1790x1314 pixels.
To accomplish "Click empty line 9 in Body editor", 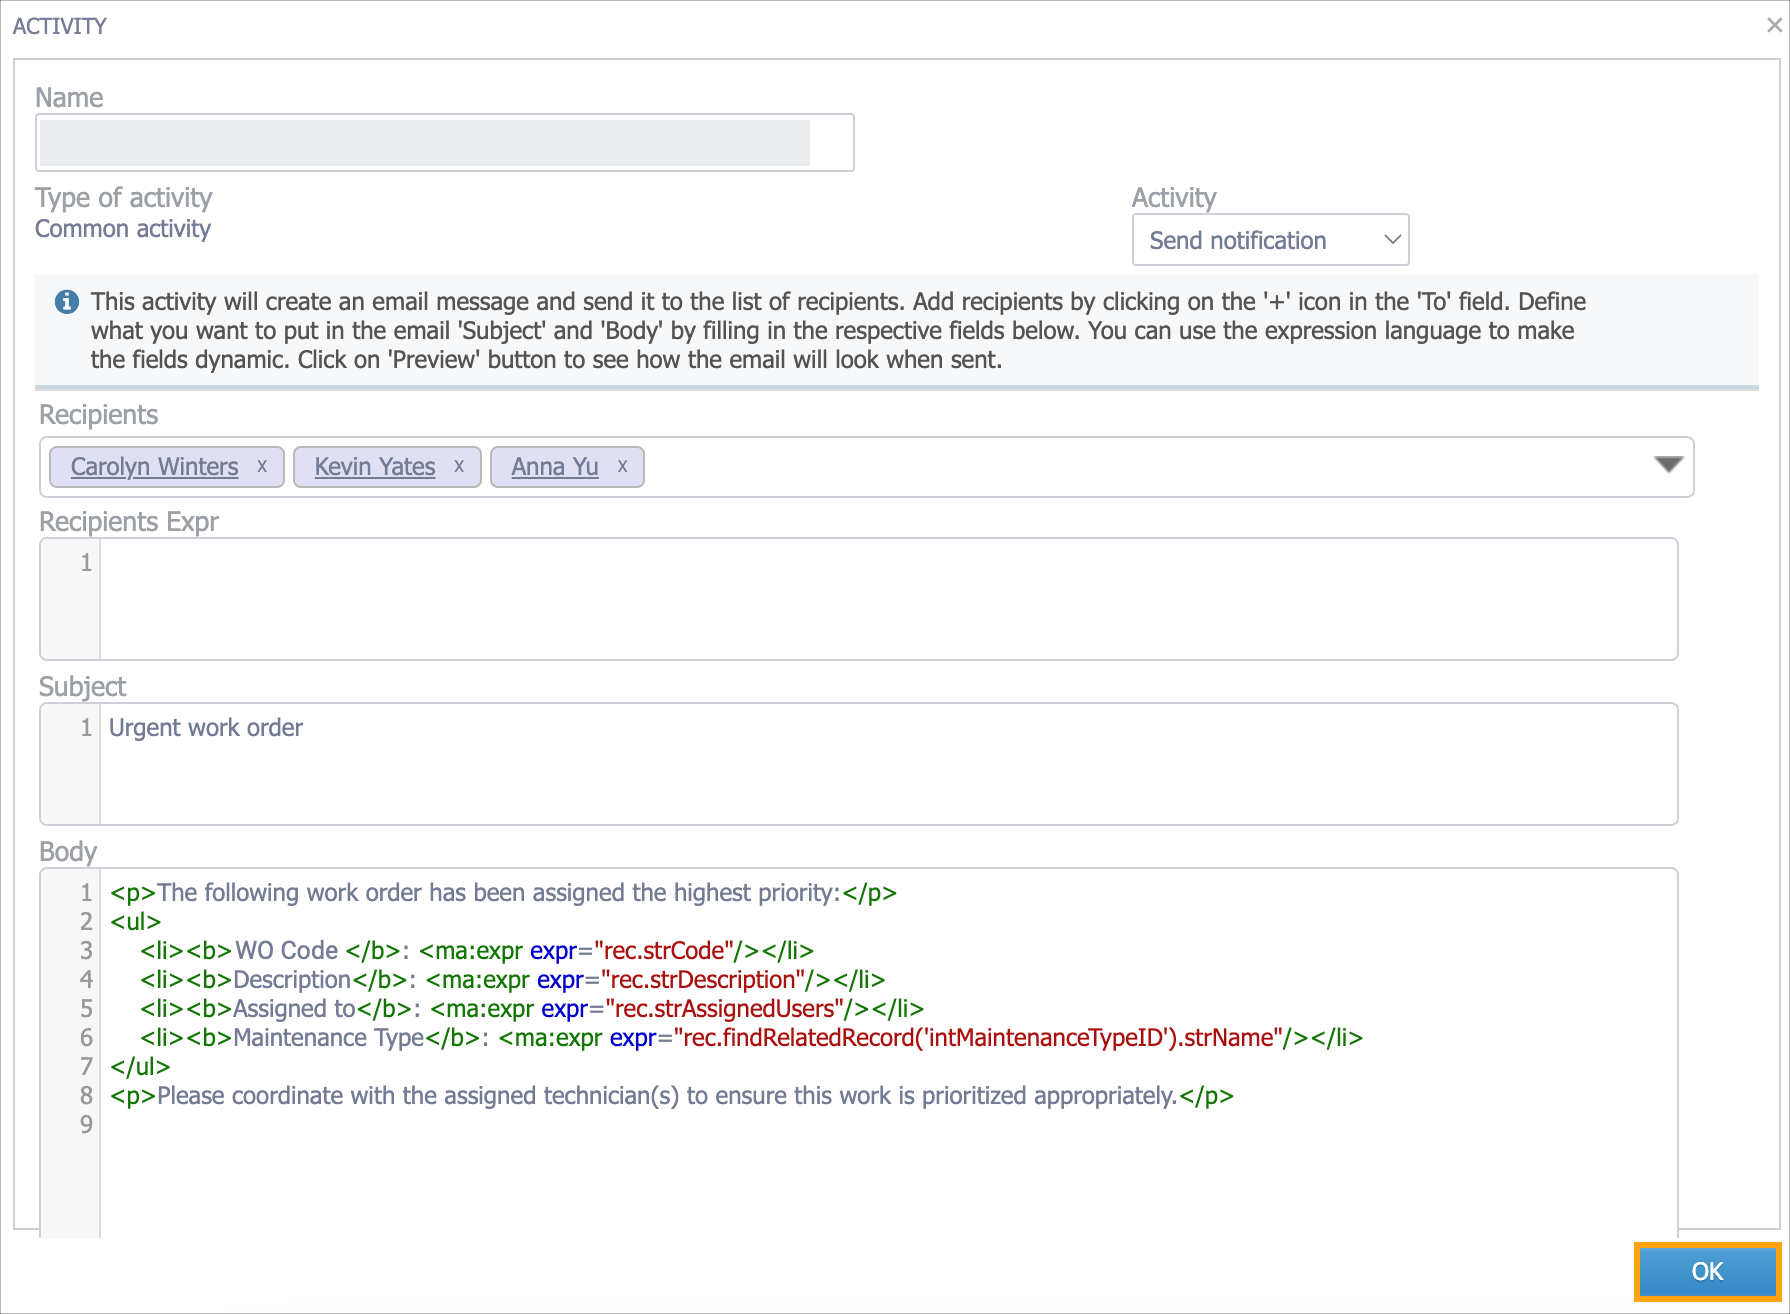I will tap(888, 1125).
